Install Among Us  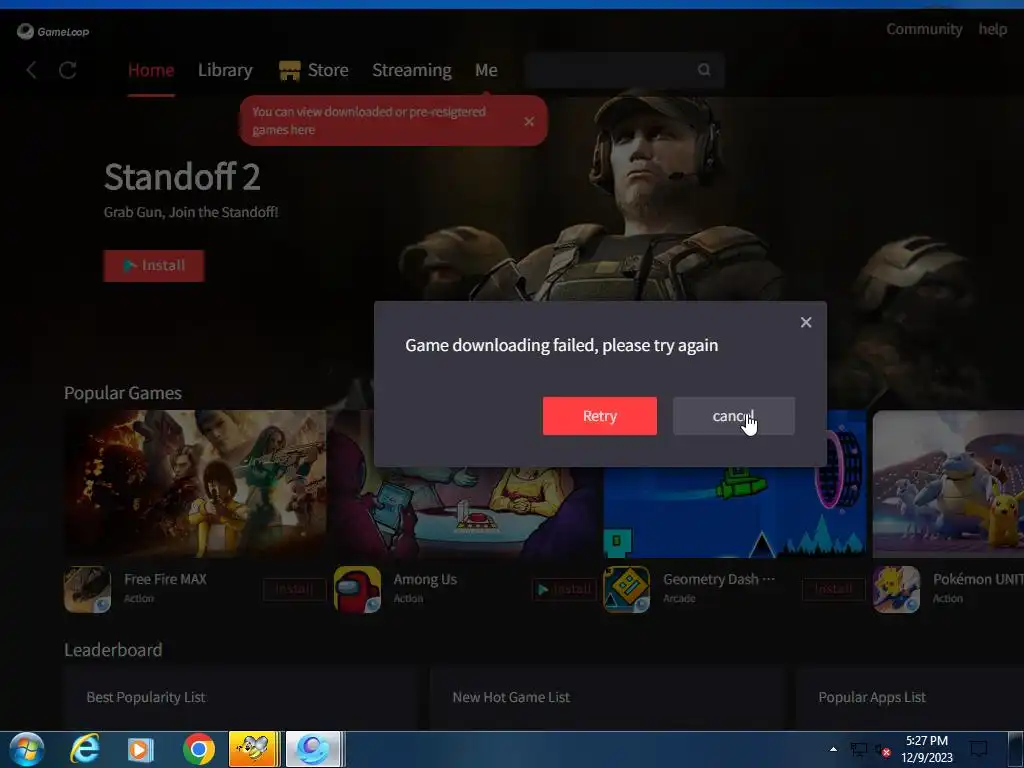point(564,590)
